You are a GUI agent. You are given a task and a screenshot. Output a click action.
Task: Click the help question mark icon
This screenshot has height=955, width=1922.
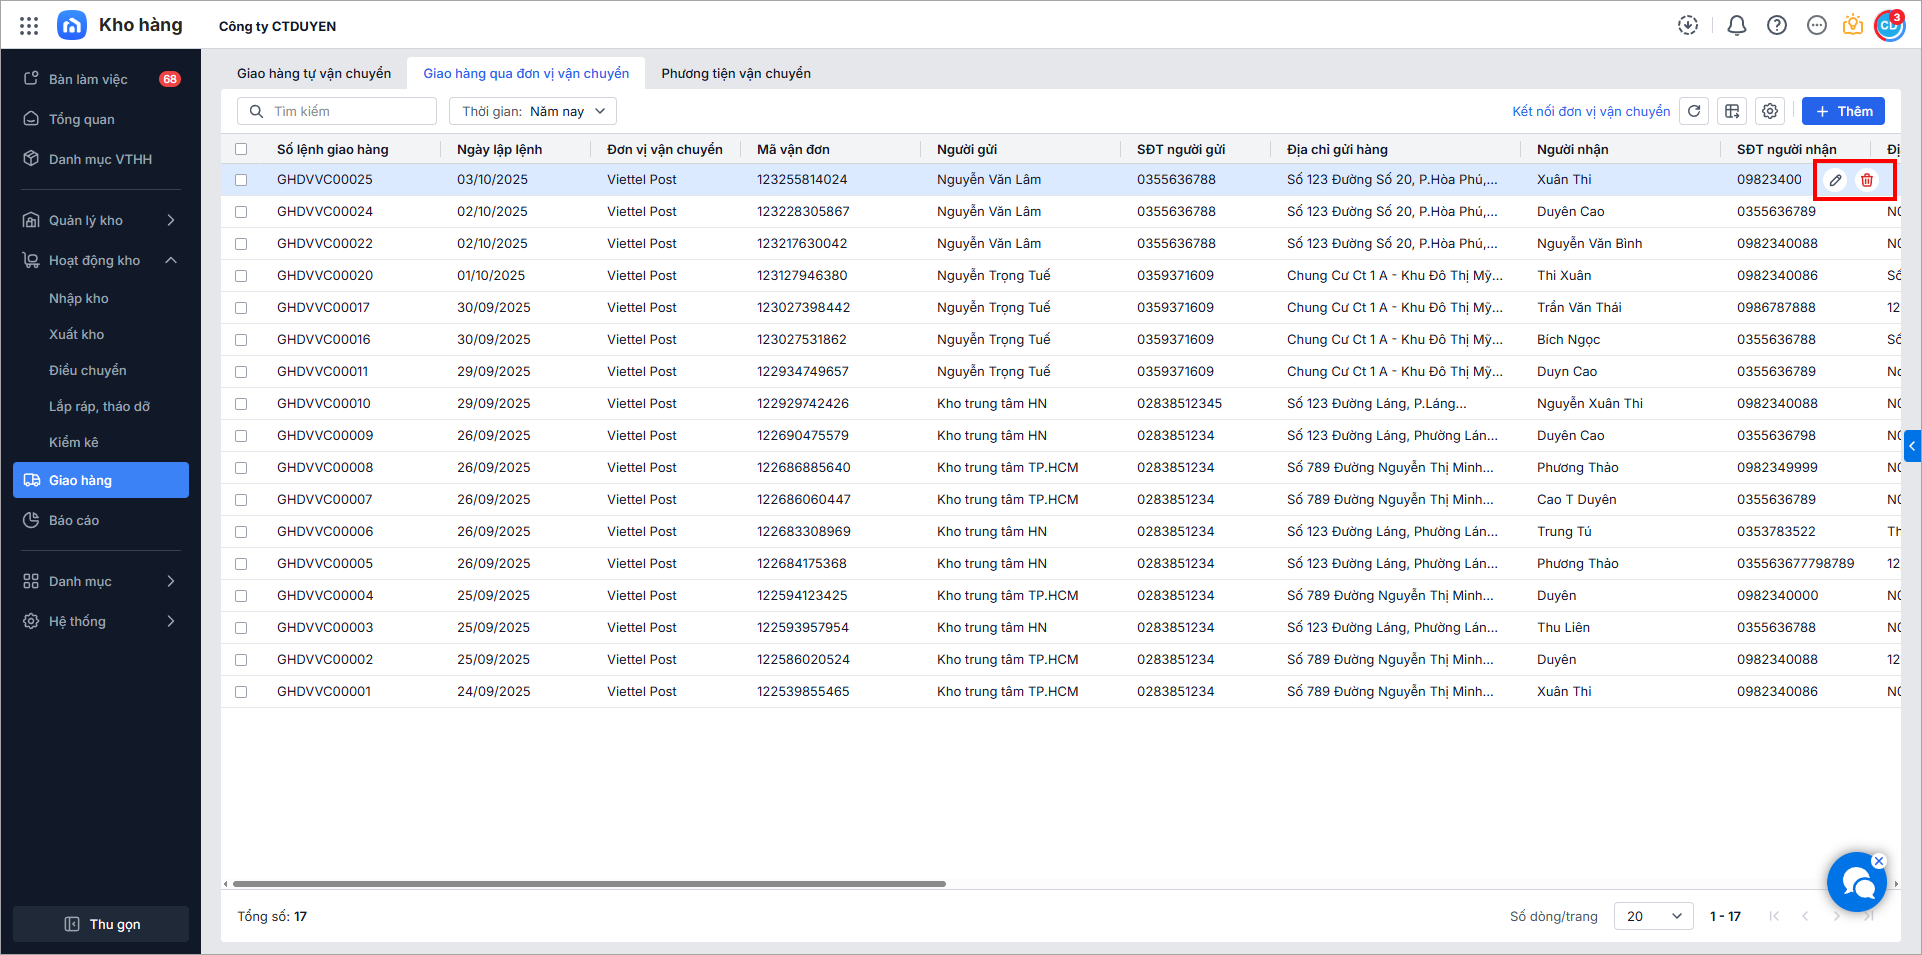[x=1777, y=26]
